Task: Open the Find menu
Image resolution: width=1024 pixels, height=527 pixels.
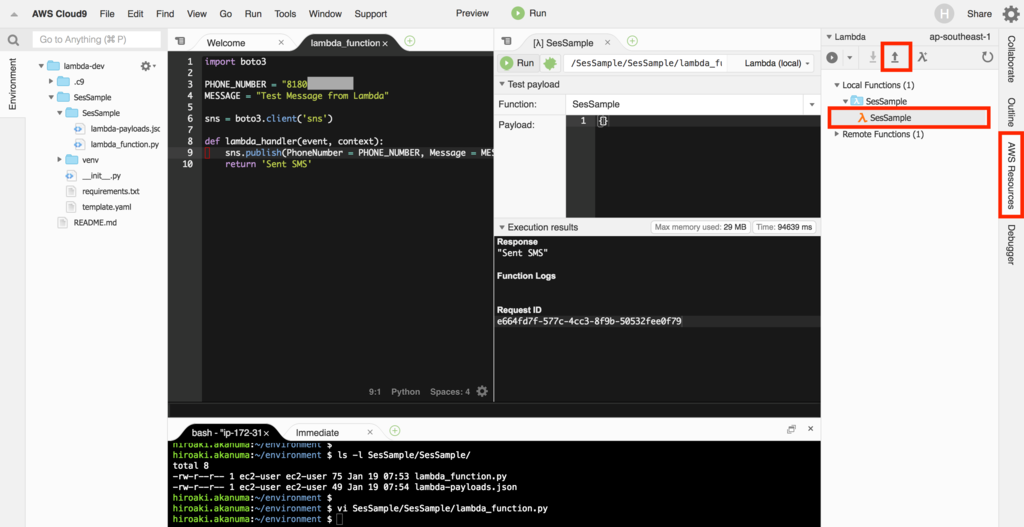Action: (x=165, y=14)
